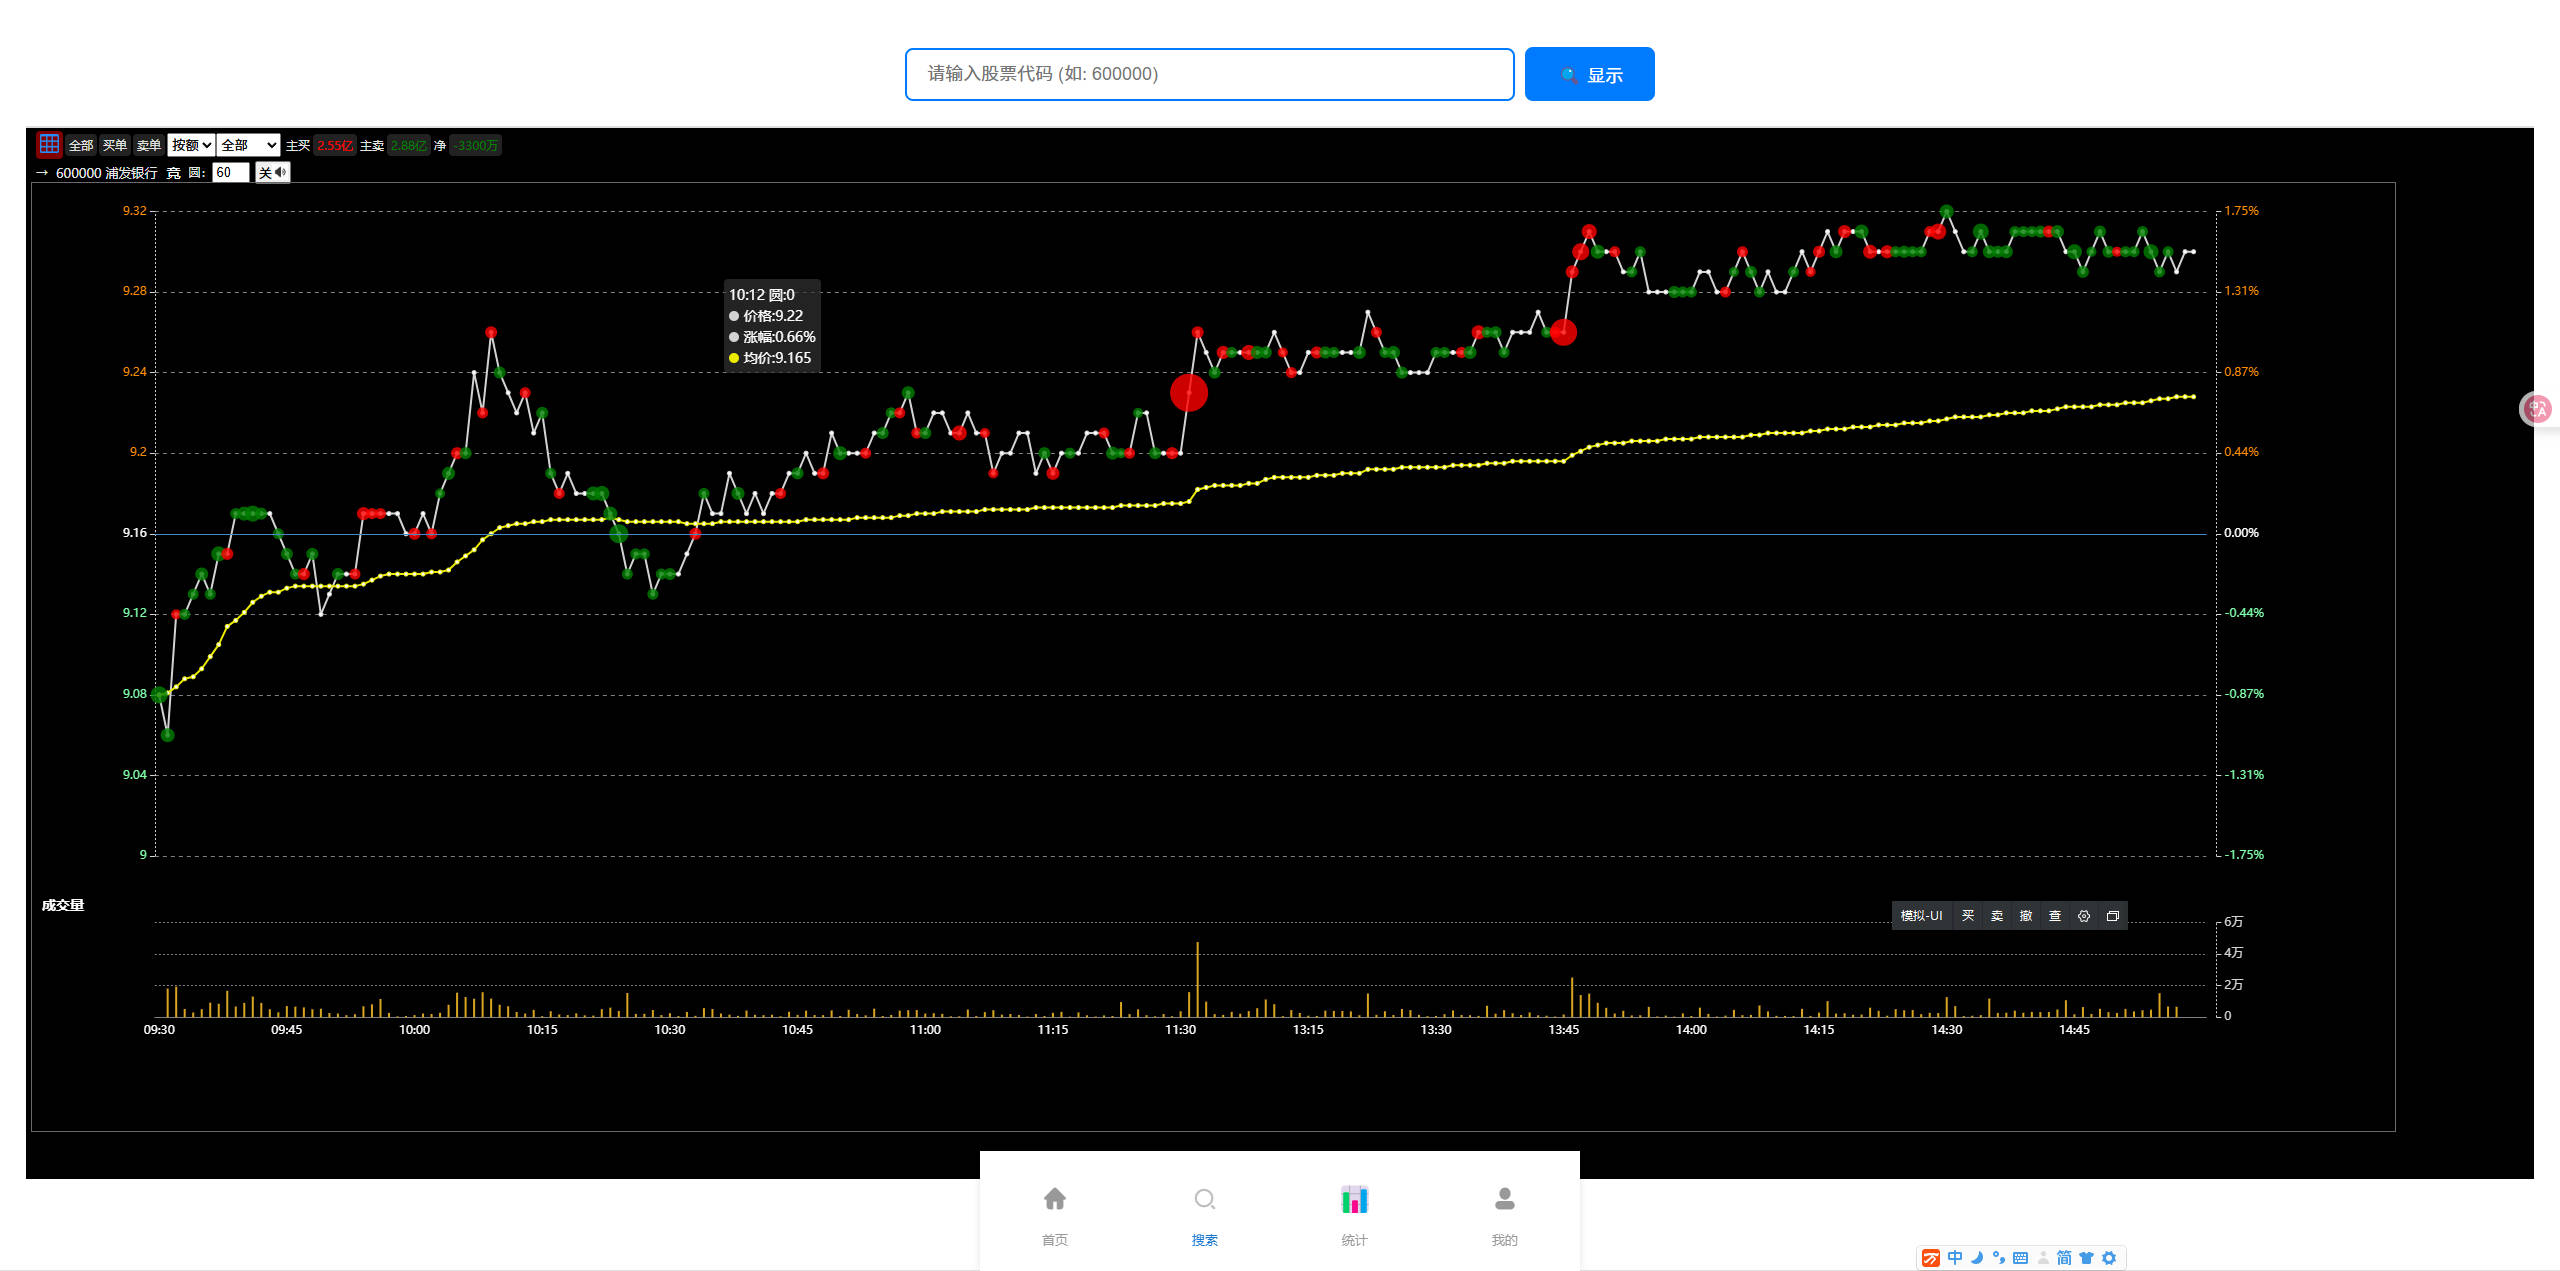
Task: Go to 首页 home icon
Action: point(1055,1198)
